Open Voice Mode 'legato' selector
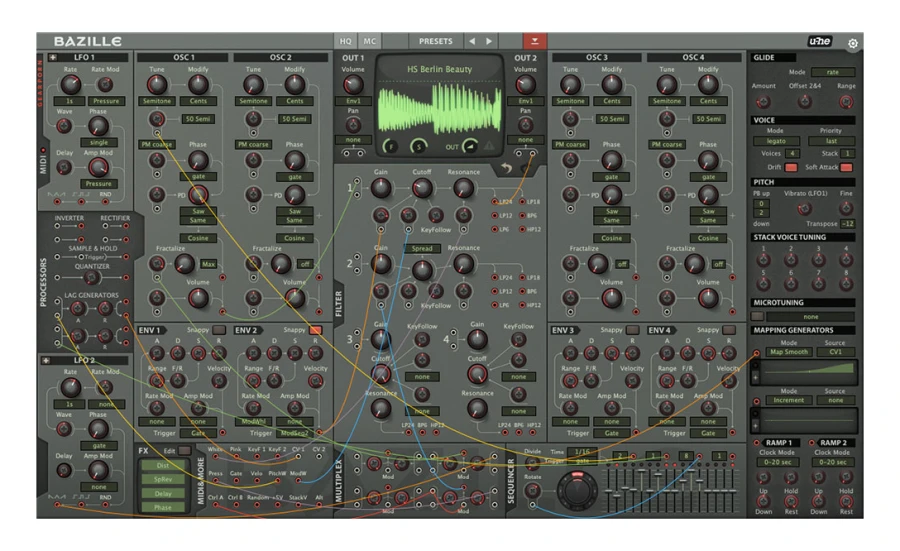This screenshot has width=900, height=551. pyautogui.click(x=776, y=141)
